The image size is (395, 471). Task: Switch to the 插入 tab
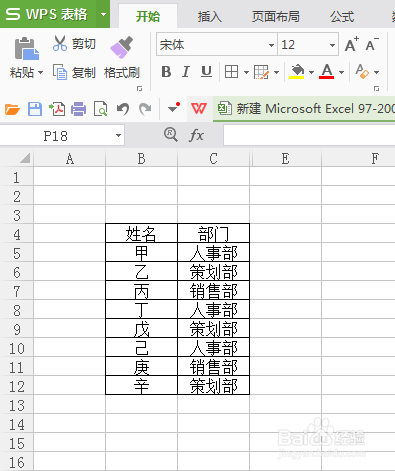click(210, 16)
